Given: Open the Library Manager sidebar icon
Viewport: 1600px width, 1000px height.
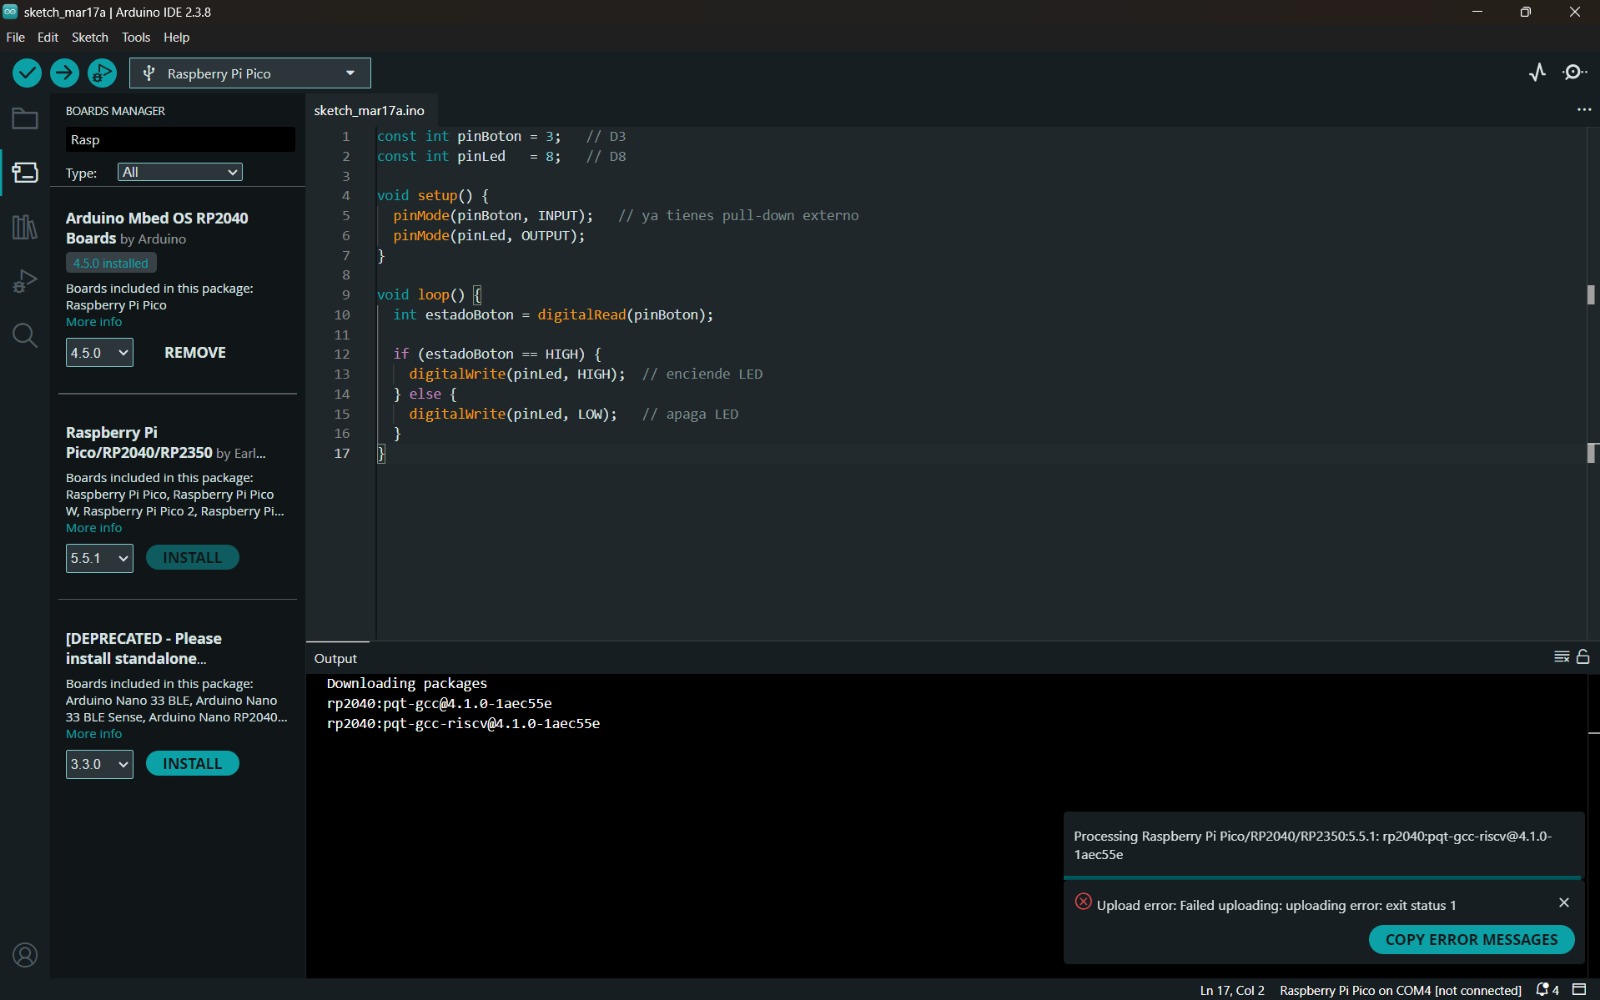Looking at the screenshot, I should (25, 227).
